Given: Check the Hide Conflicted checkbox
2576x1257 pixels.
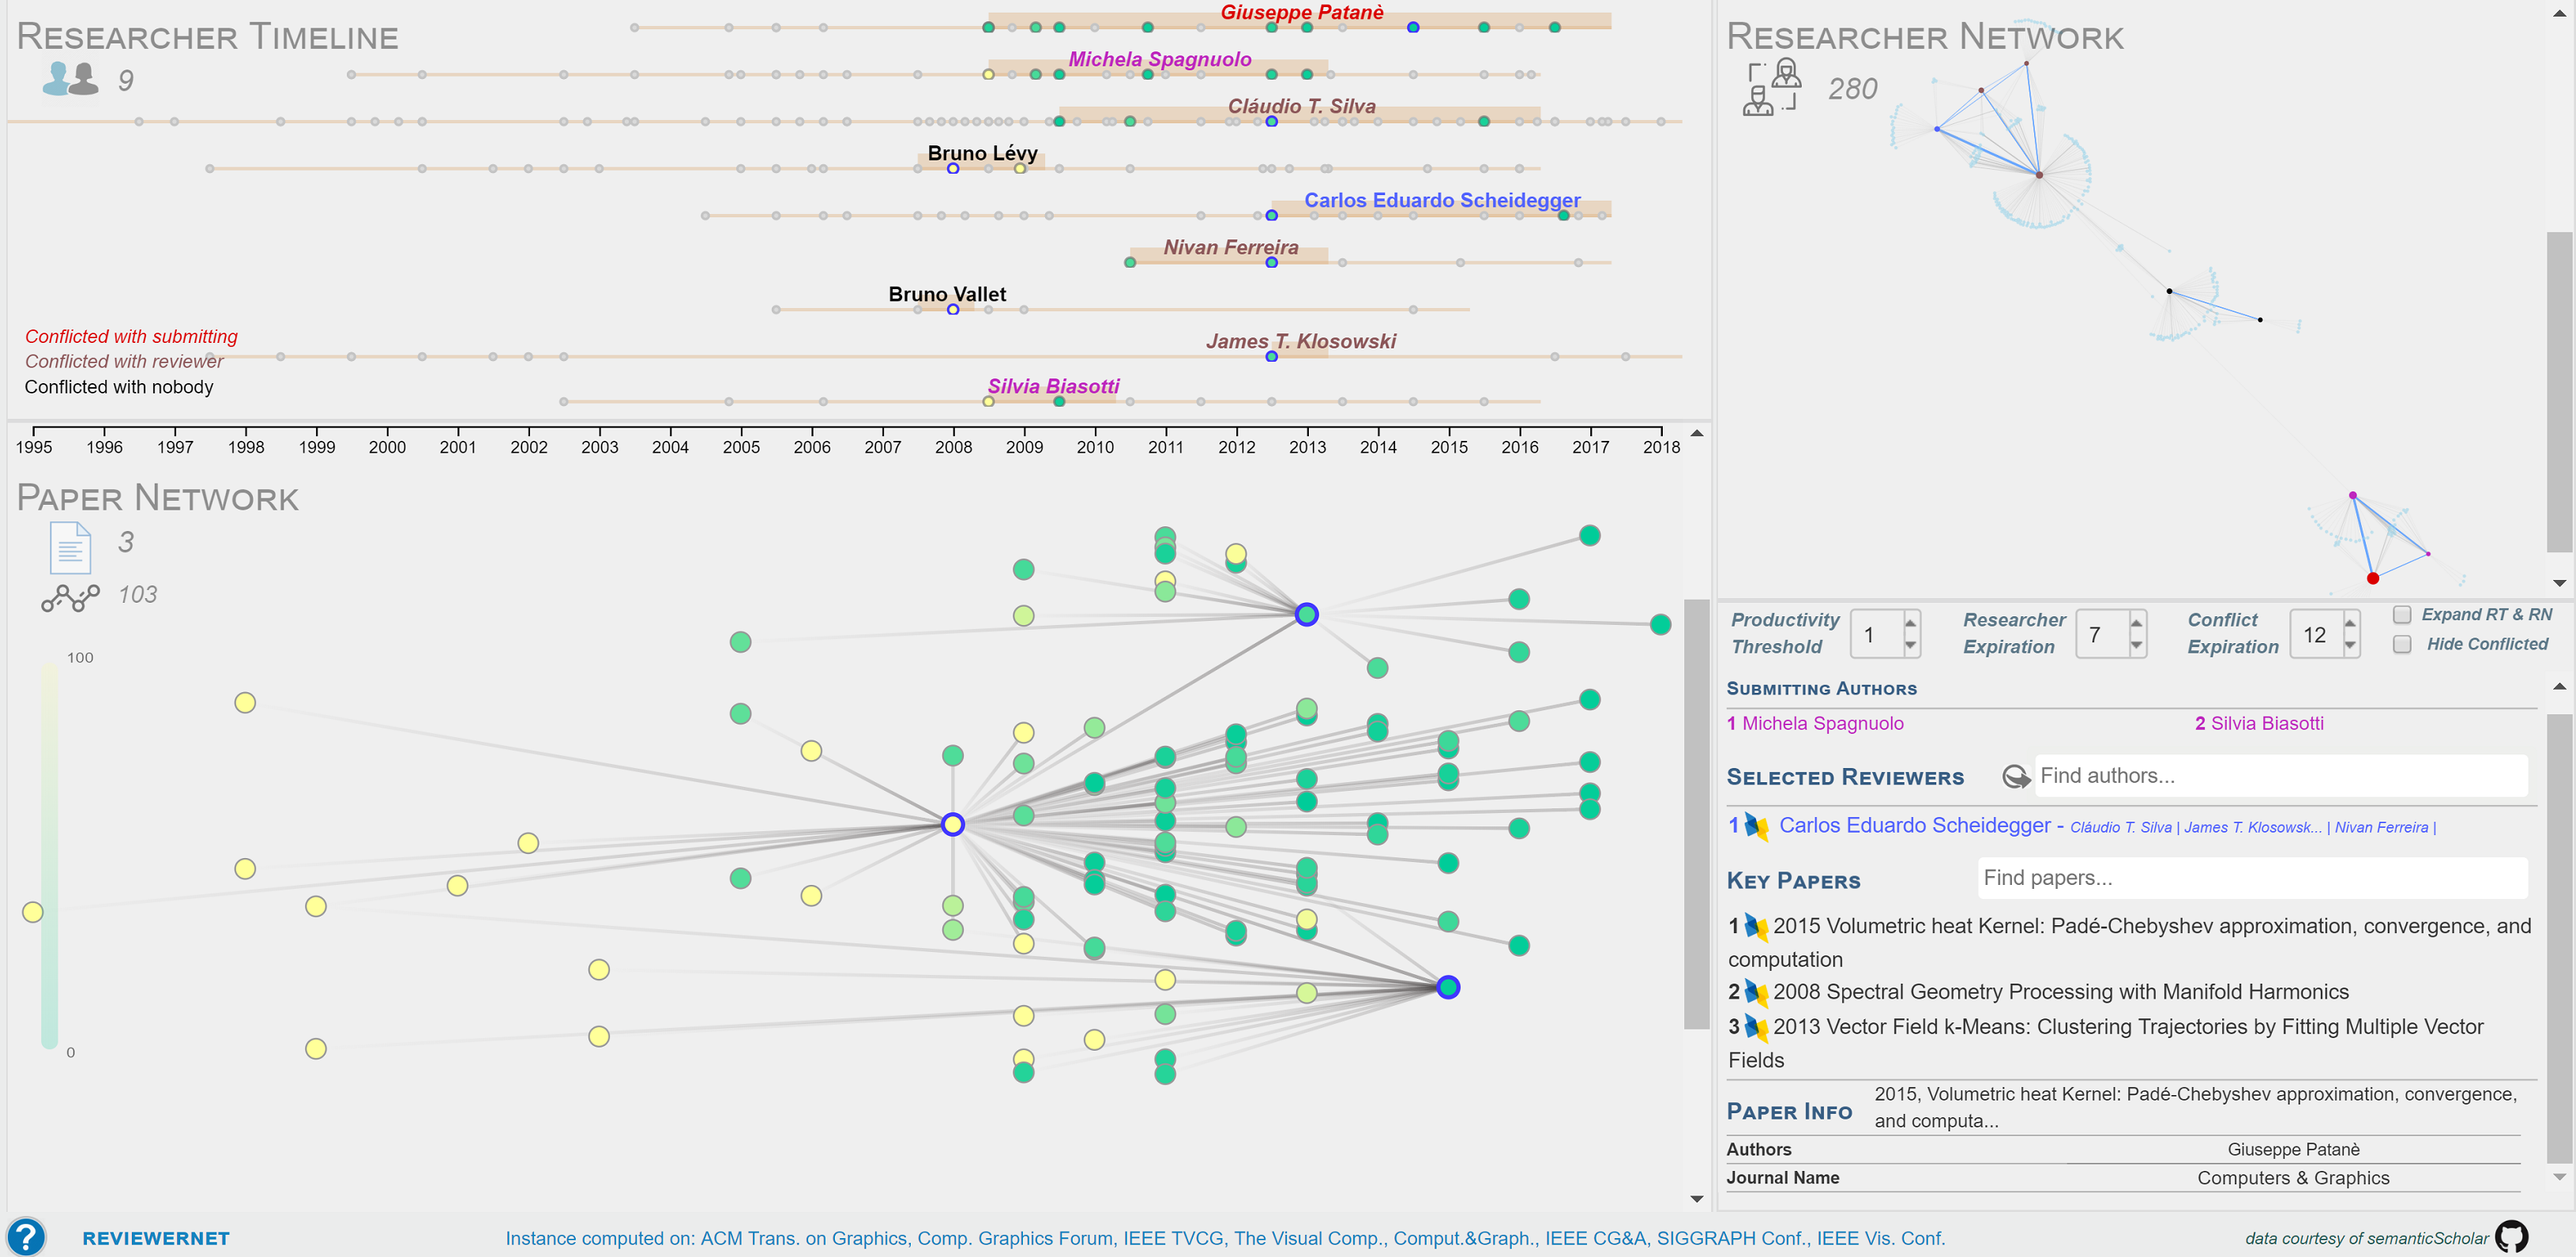Looking at the screenshot, I should pos(2402,644).
